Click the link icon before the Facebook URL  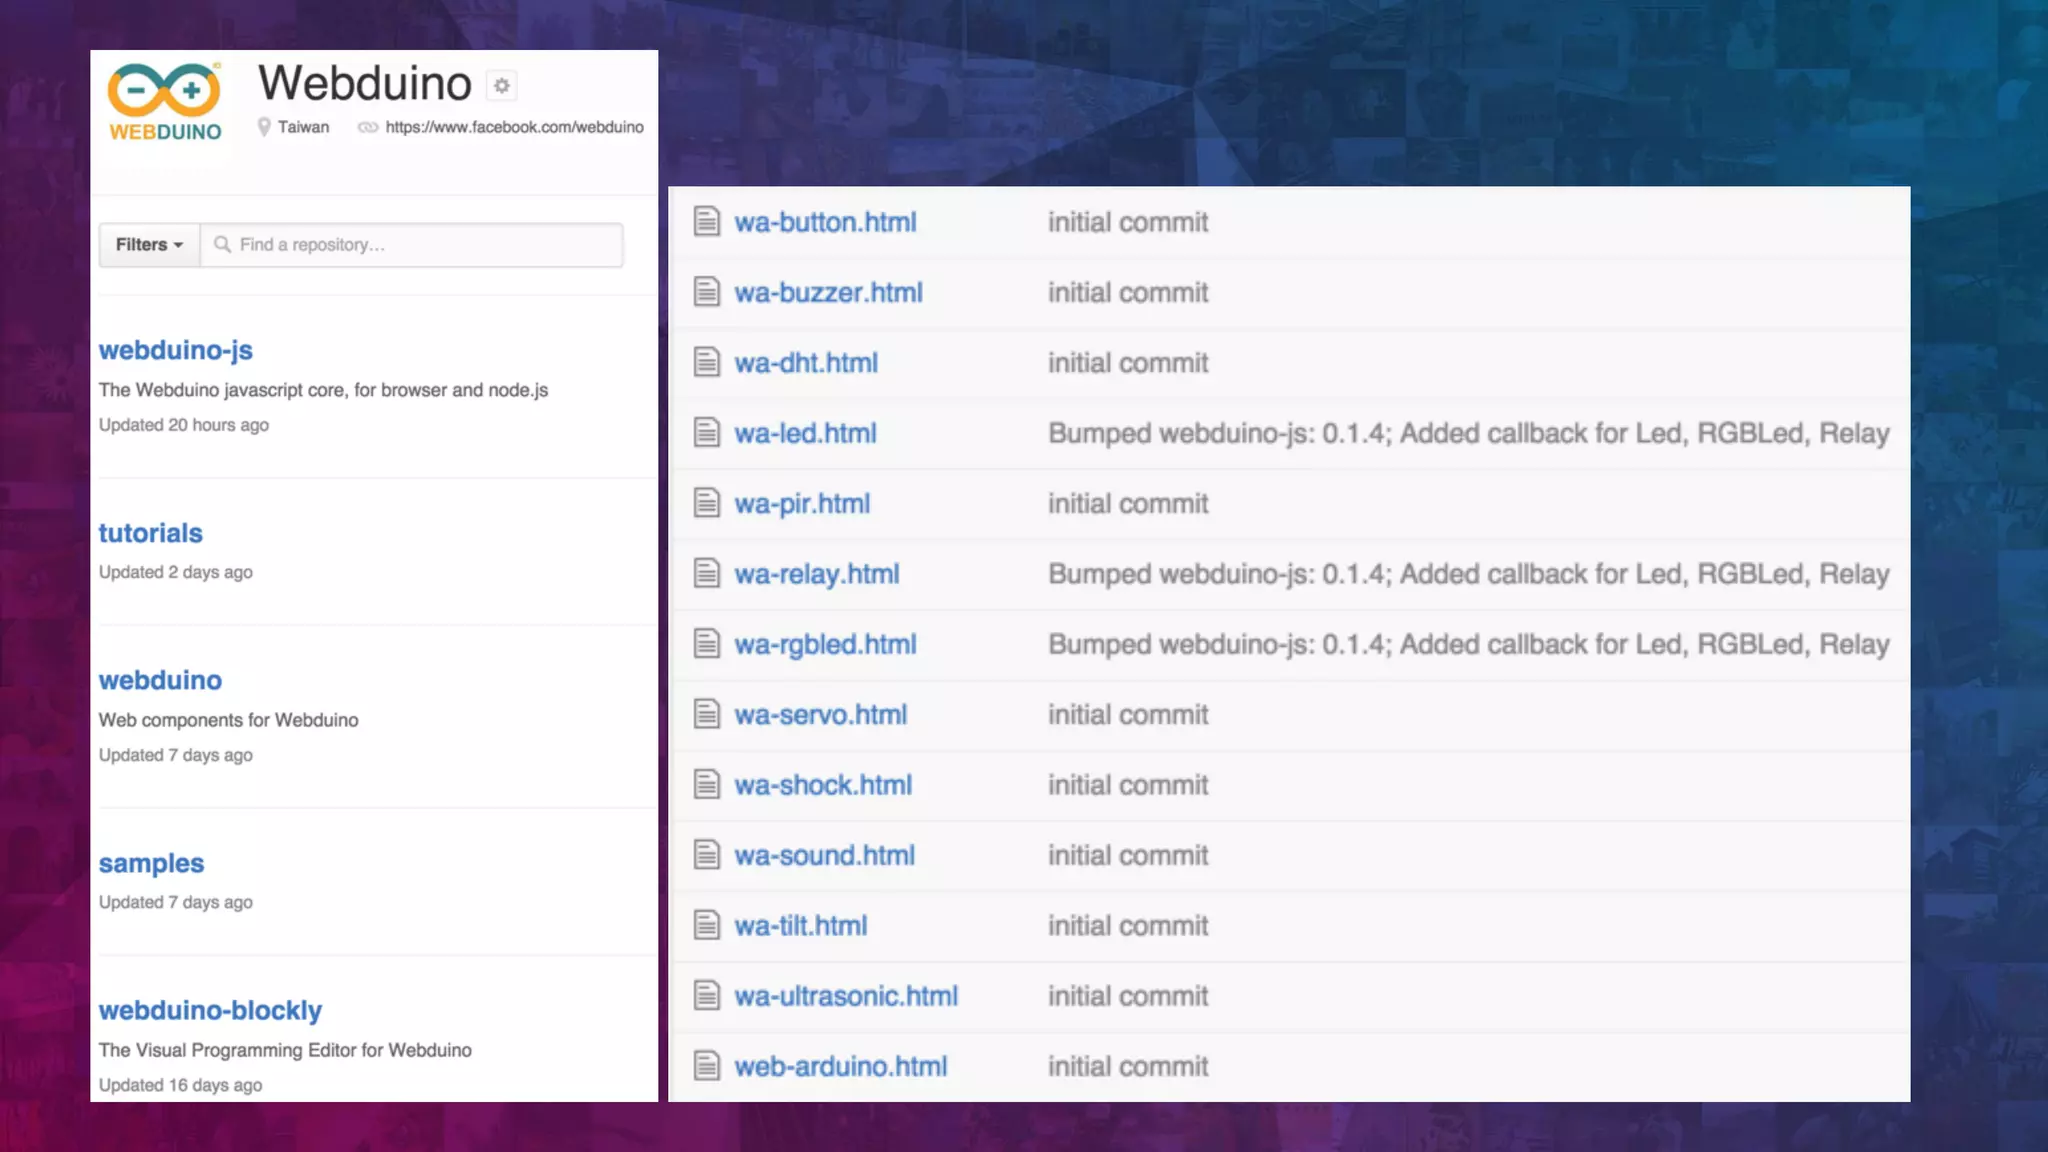click(x=368, y=127)
